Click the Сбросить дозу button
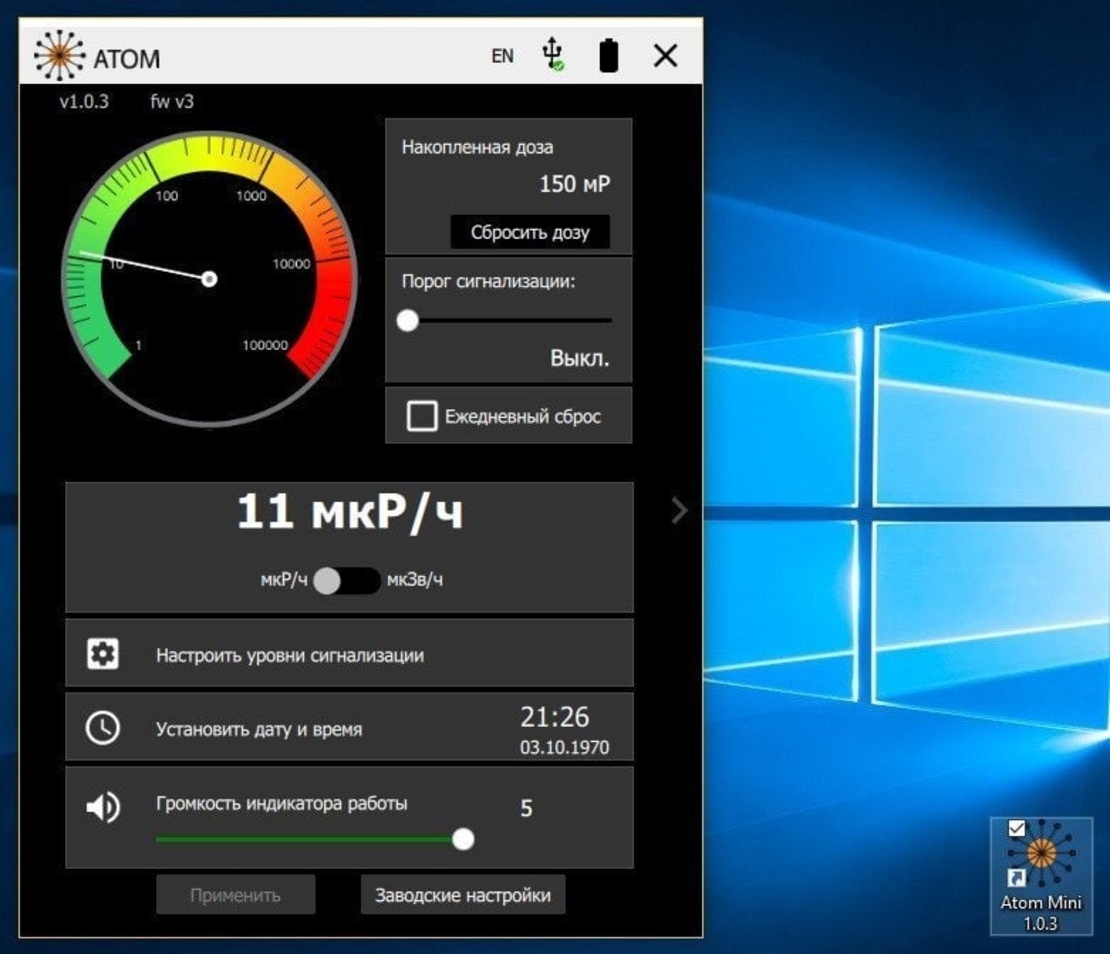 click(530, 232)
